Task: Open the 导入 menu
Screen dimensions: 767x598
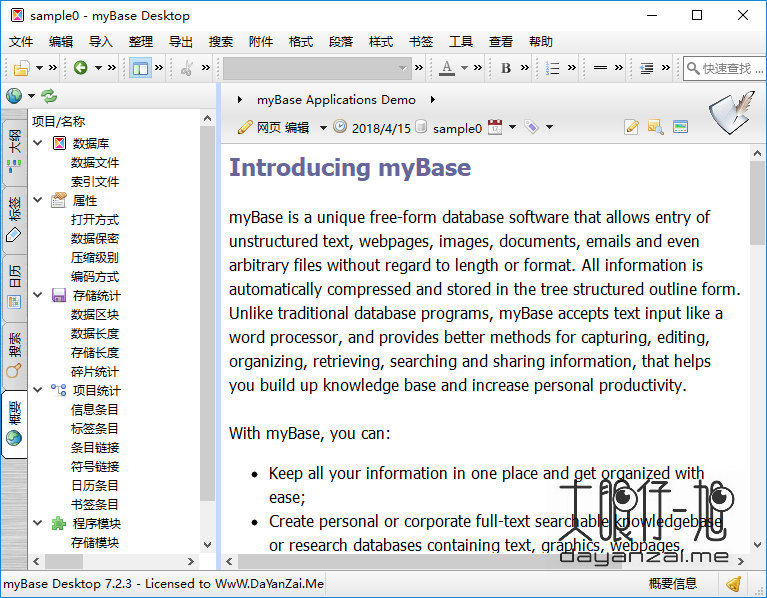Action: [101, 42]
